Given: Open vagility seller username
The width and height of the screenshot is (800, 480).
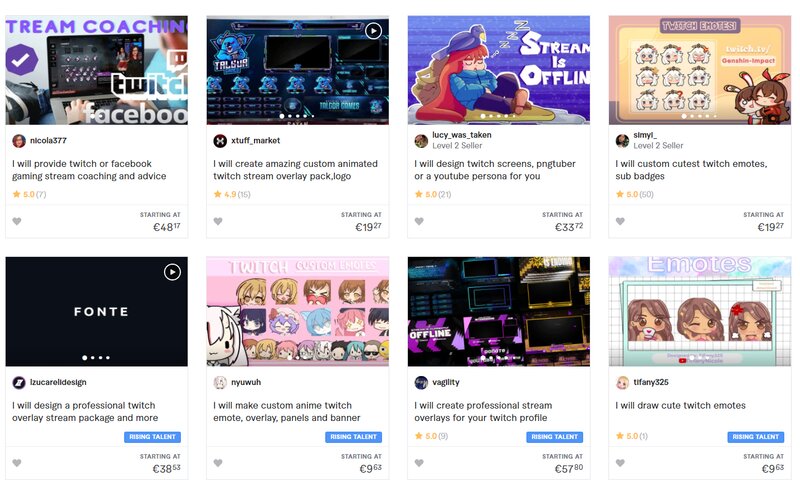Looking at the screenshot, I should pyautogui.click(x=446, y=382).
